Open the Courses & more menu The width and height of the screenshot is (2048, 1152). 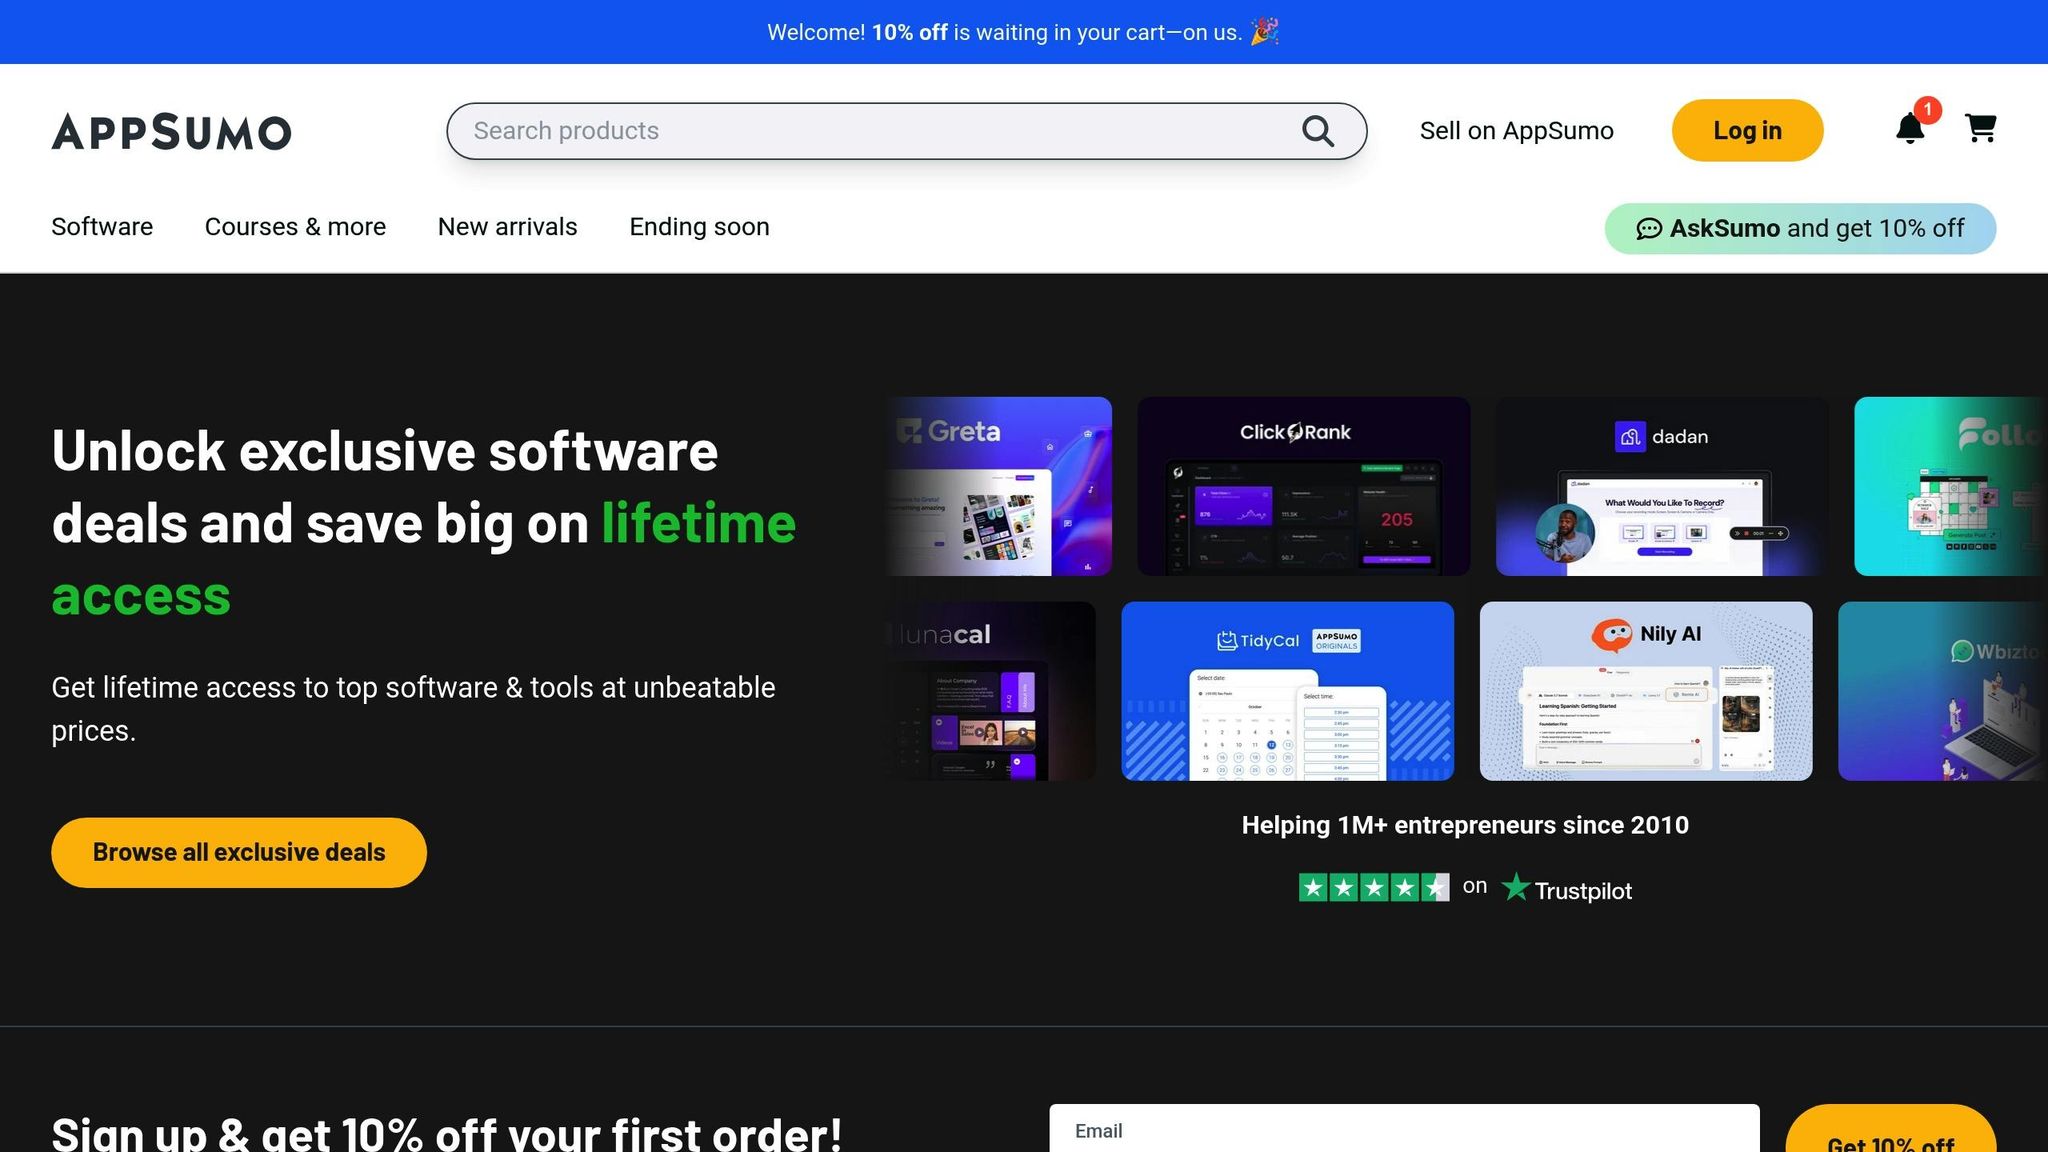coord(295,227)
